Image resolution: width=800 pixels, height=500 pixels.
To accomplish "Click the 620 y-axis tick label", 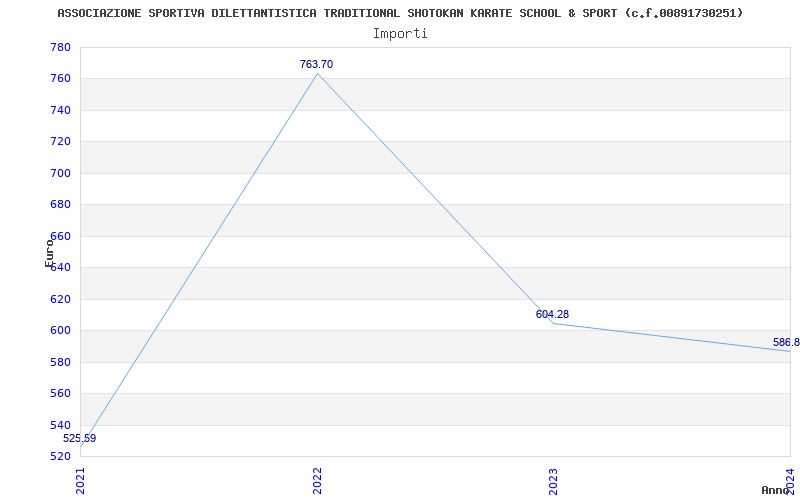I will point(60,299).
